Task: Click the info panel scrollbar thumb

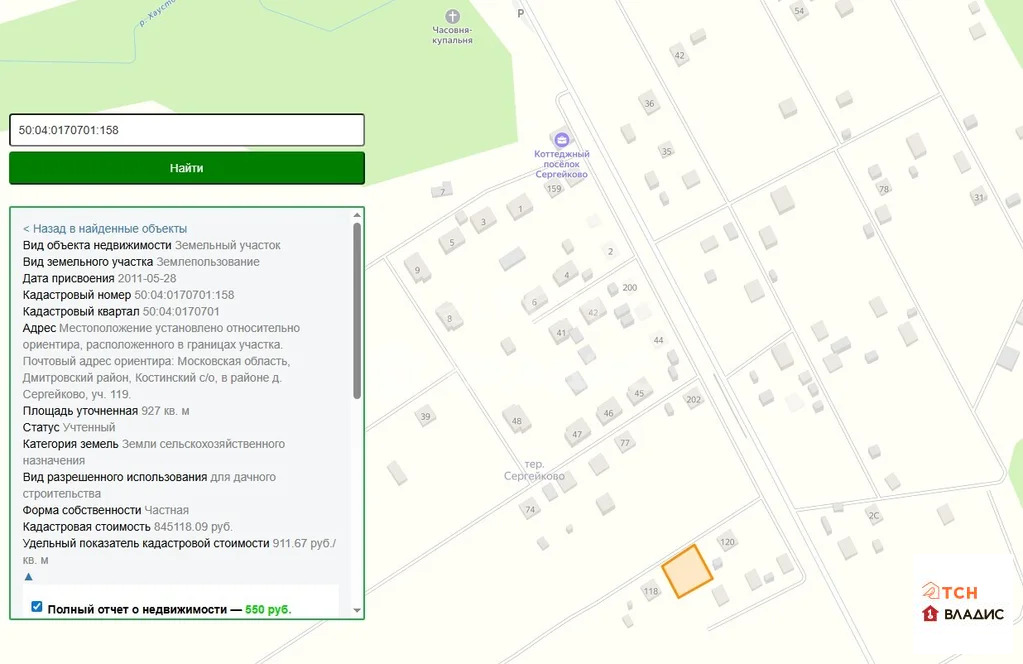Action: click(357, 310)
